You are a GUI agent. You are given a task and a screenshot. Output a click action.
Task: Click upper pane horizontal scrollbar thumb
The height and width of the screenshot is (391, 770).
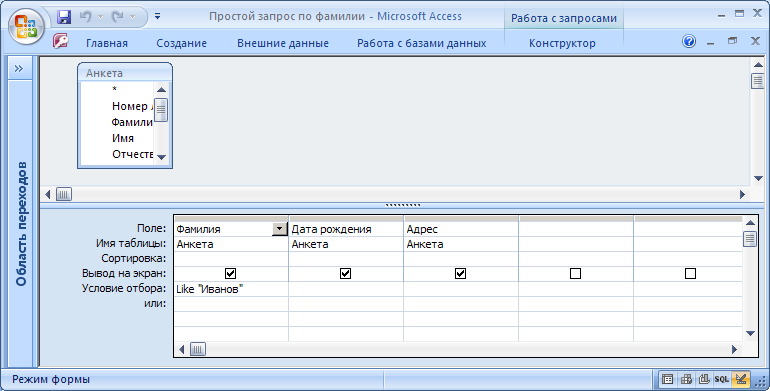(64, 195)
